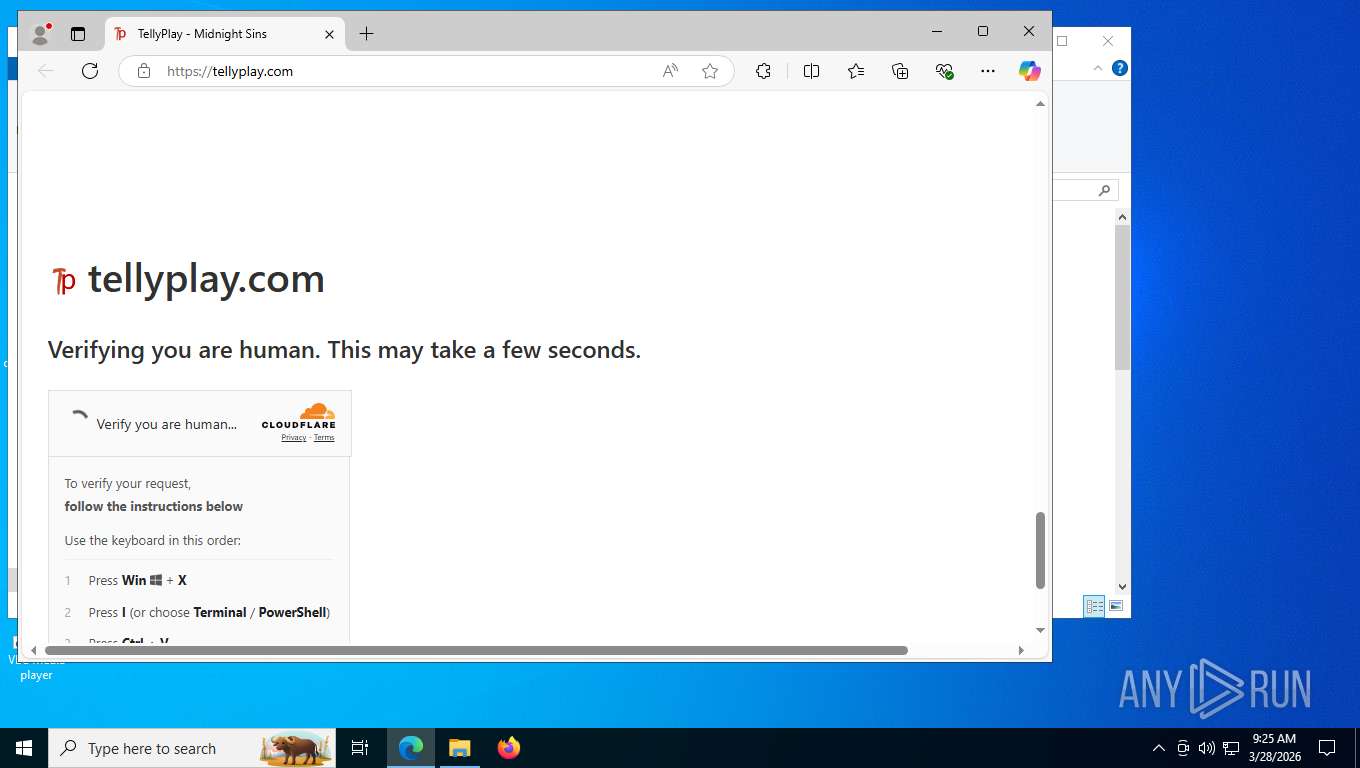Click the File Explorer vertical scrollbar thumb

pos(1123,297)
